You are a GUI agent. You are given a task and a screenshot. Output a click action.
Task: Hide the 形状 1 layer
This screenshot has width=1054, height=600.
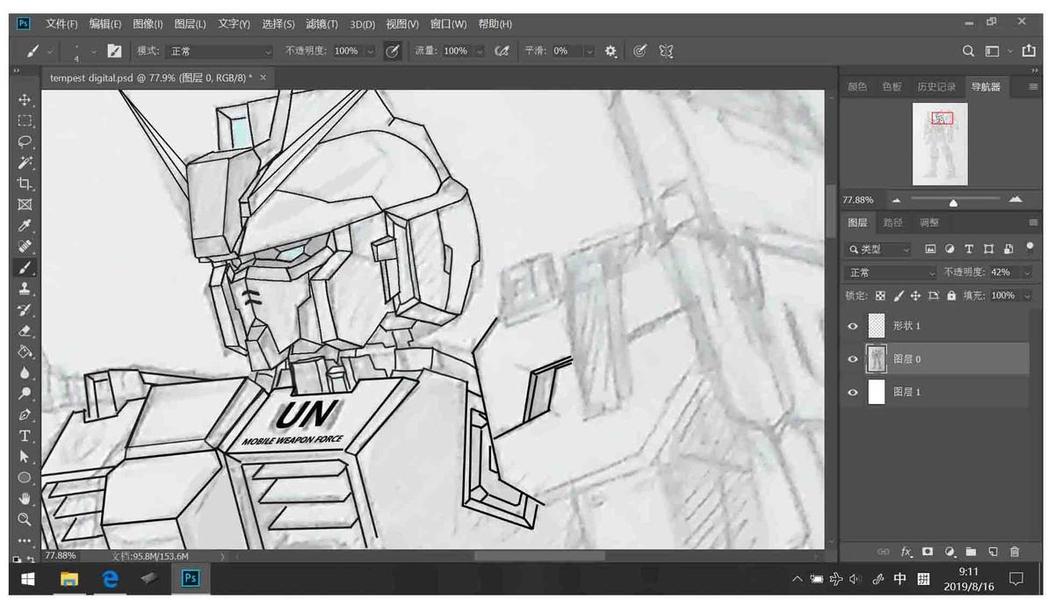pyautogui.click(x=852, y=326)
